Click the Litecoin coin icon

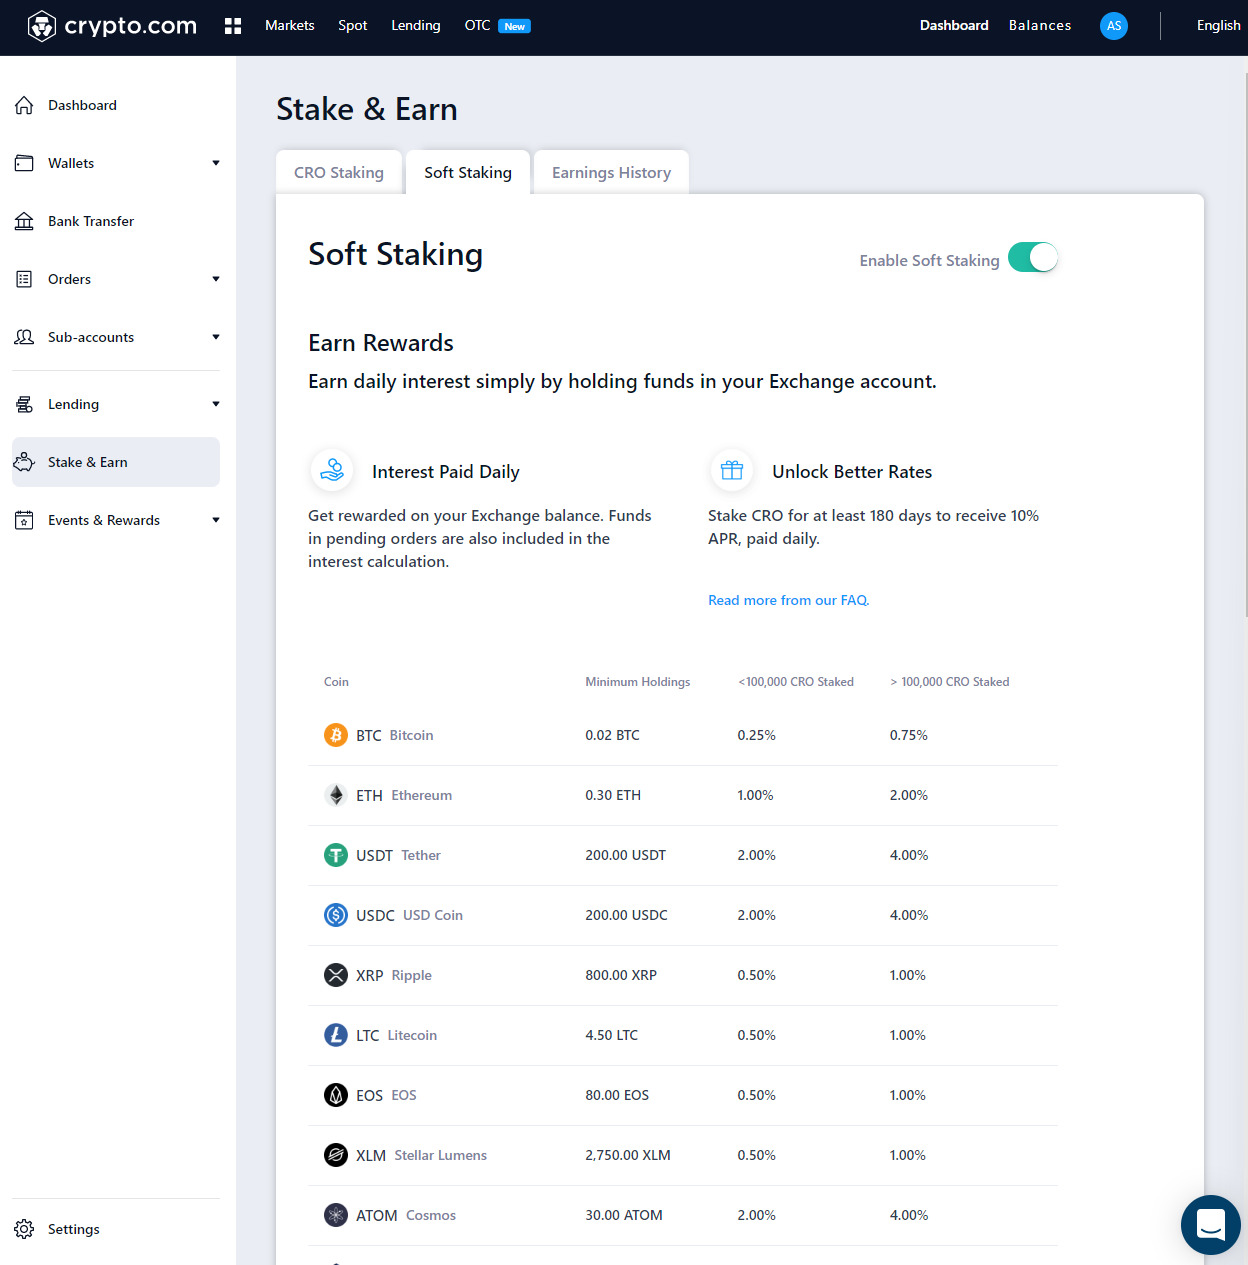click(x=336, y=1035)
